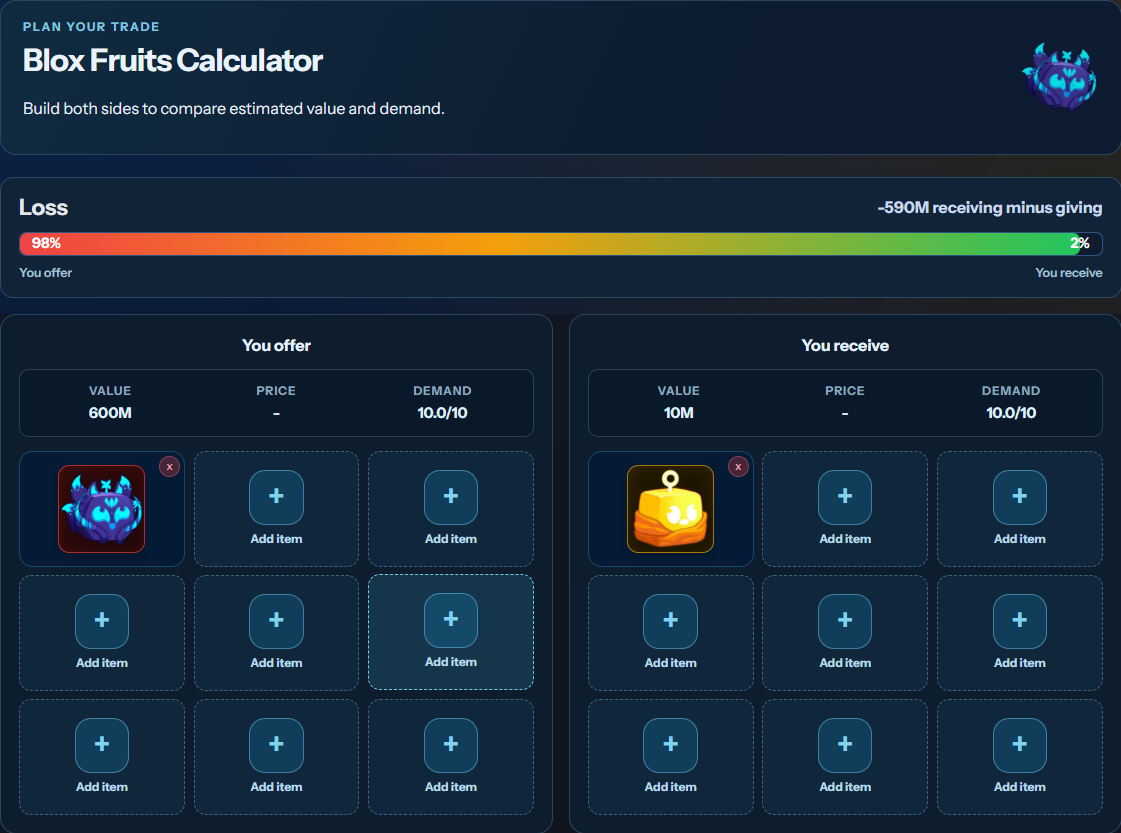This screenshot has width=1121, height=833.
Task: Add item in bottom-left corner slot of You offer
Action: (102, 756)
